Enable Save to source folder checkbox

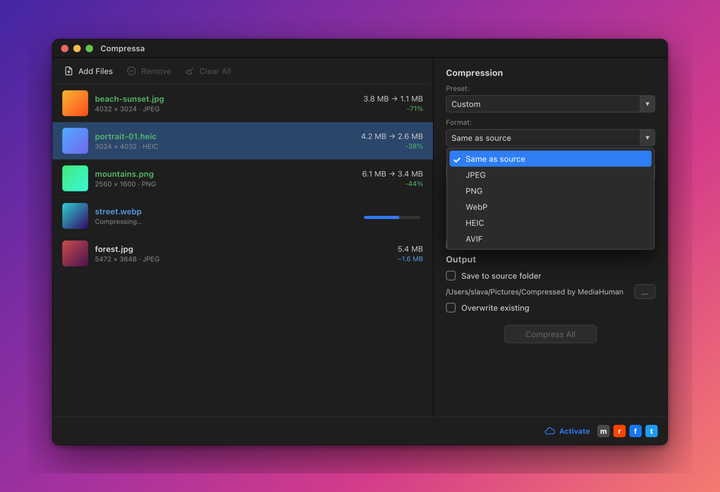tap(451, 276)
